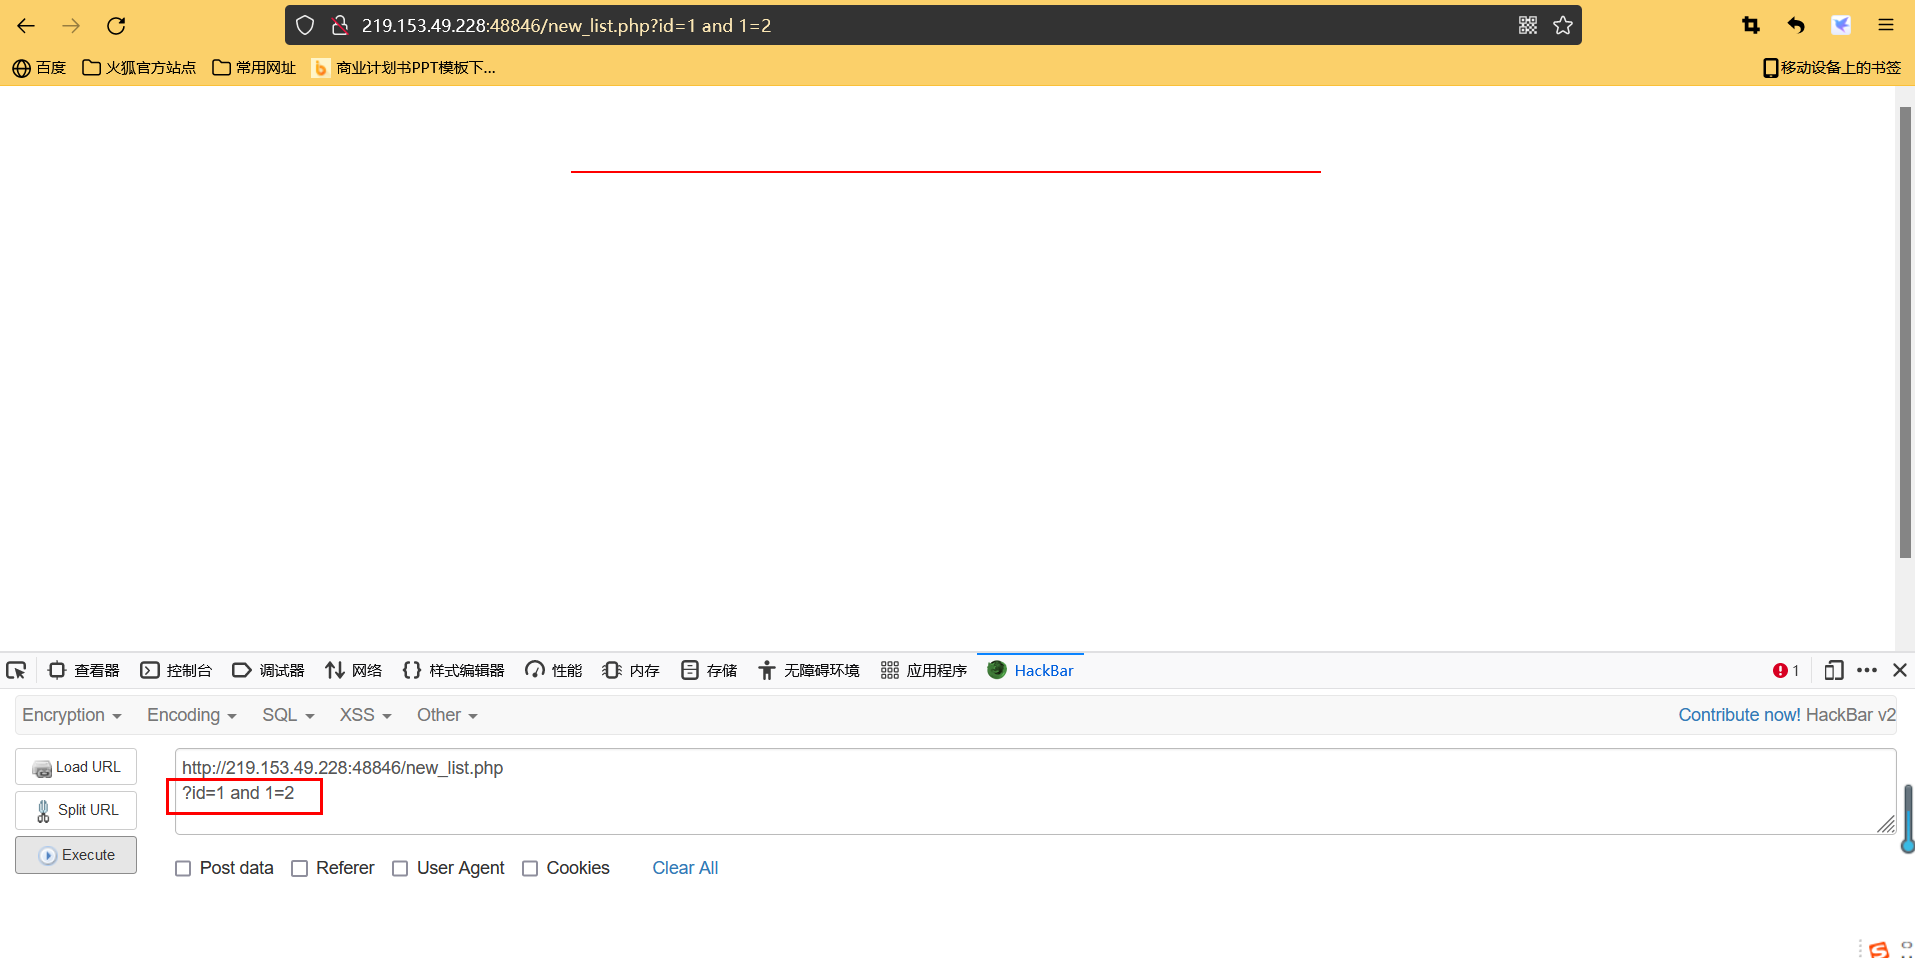Expand the XSS dropdown in HackBar
Image resolution: width=1915 pixels, height=958 pixels.
coord(365,715)
